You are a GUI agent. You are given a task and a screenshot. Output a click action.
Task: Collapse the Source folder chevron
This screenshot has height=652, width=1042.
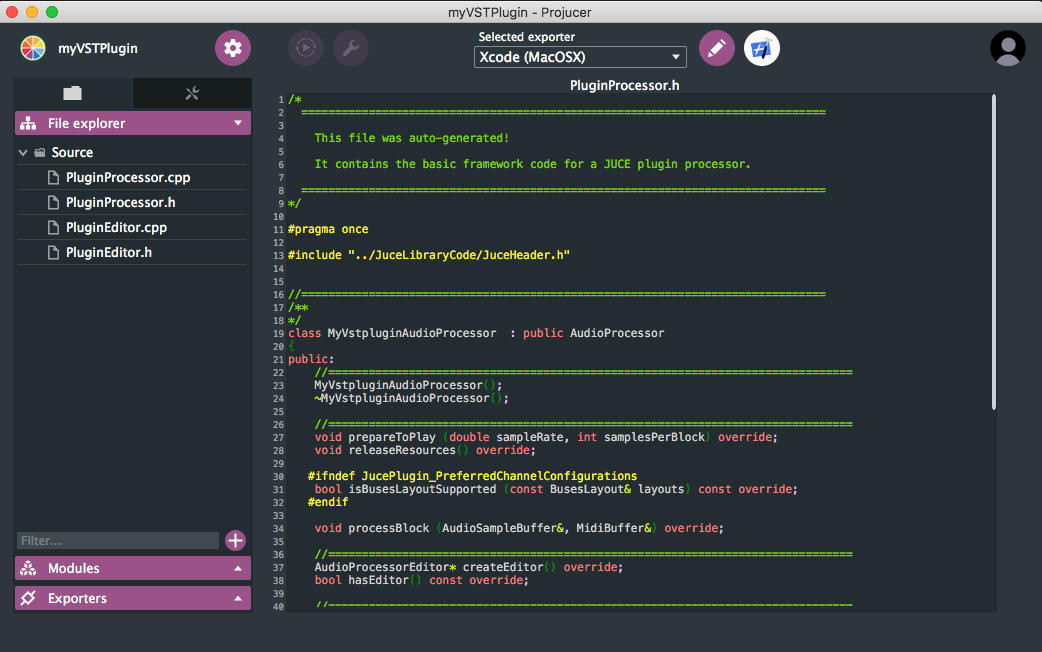[23, 152]
